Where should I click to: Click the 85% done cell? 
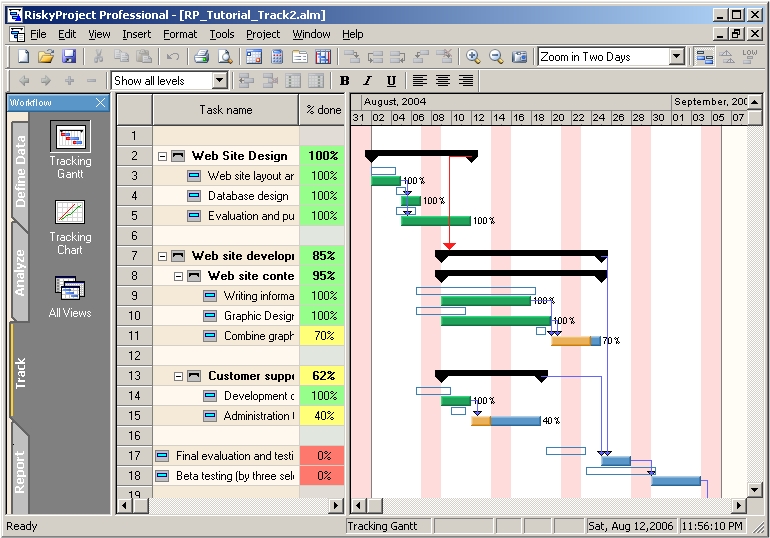coord(323,256)
